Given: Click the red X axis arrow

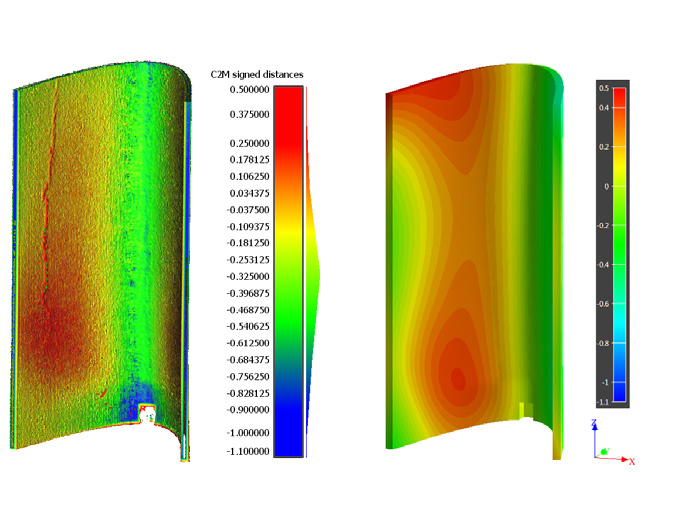Looking at the screenshot, I should tap(626, 459).
